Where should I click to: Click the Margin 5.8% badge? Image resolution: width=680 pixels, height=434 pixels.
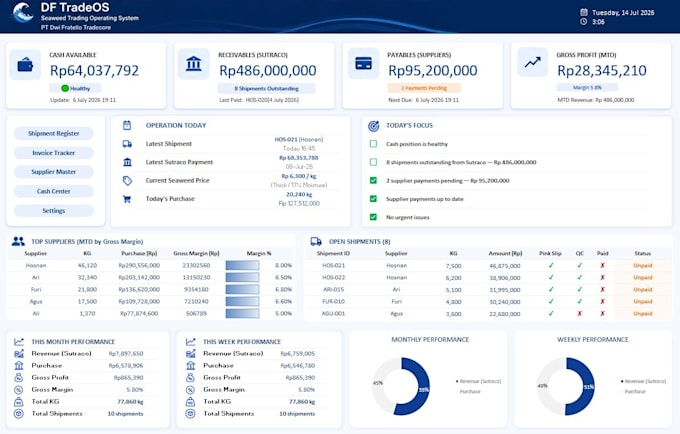tap(587, 87)
